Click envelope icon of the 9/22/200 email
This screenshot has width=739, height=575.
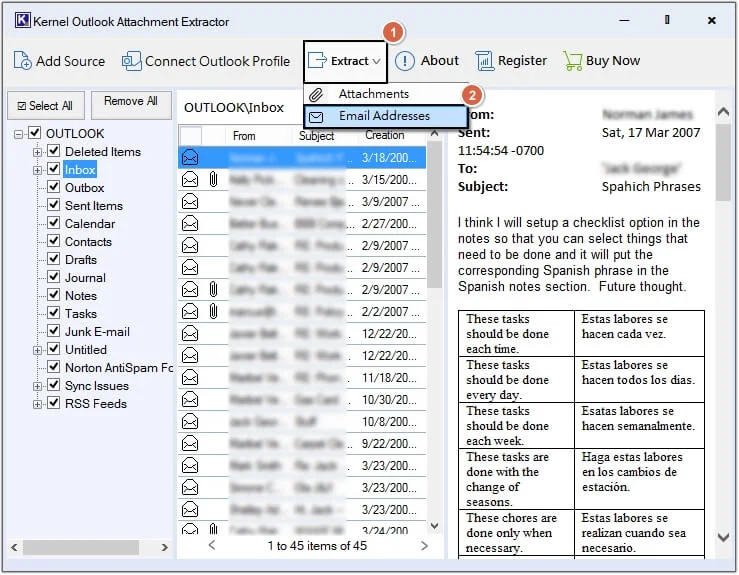coord(190,444)
